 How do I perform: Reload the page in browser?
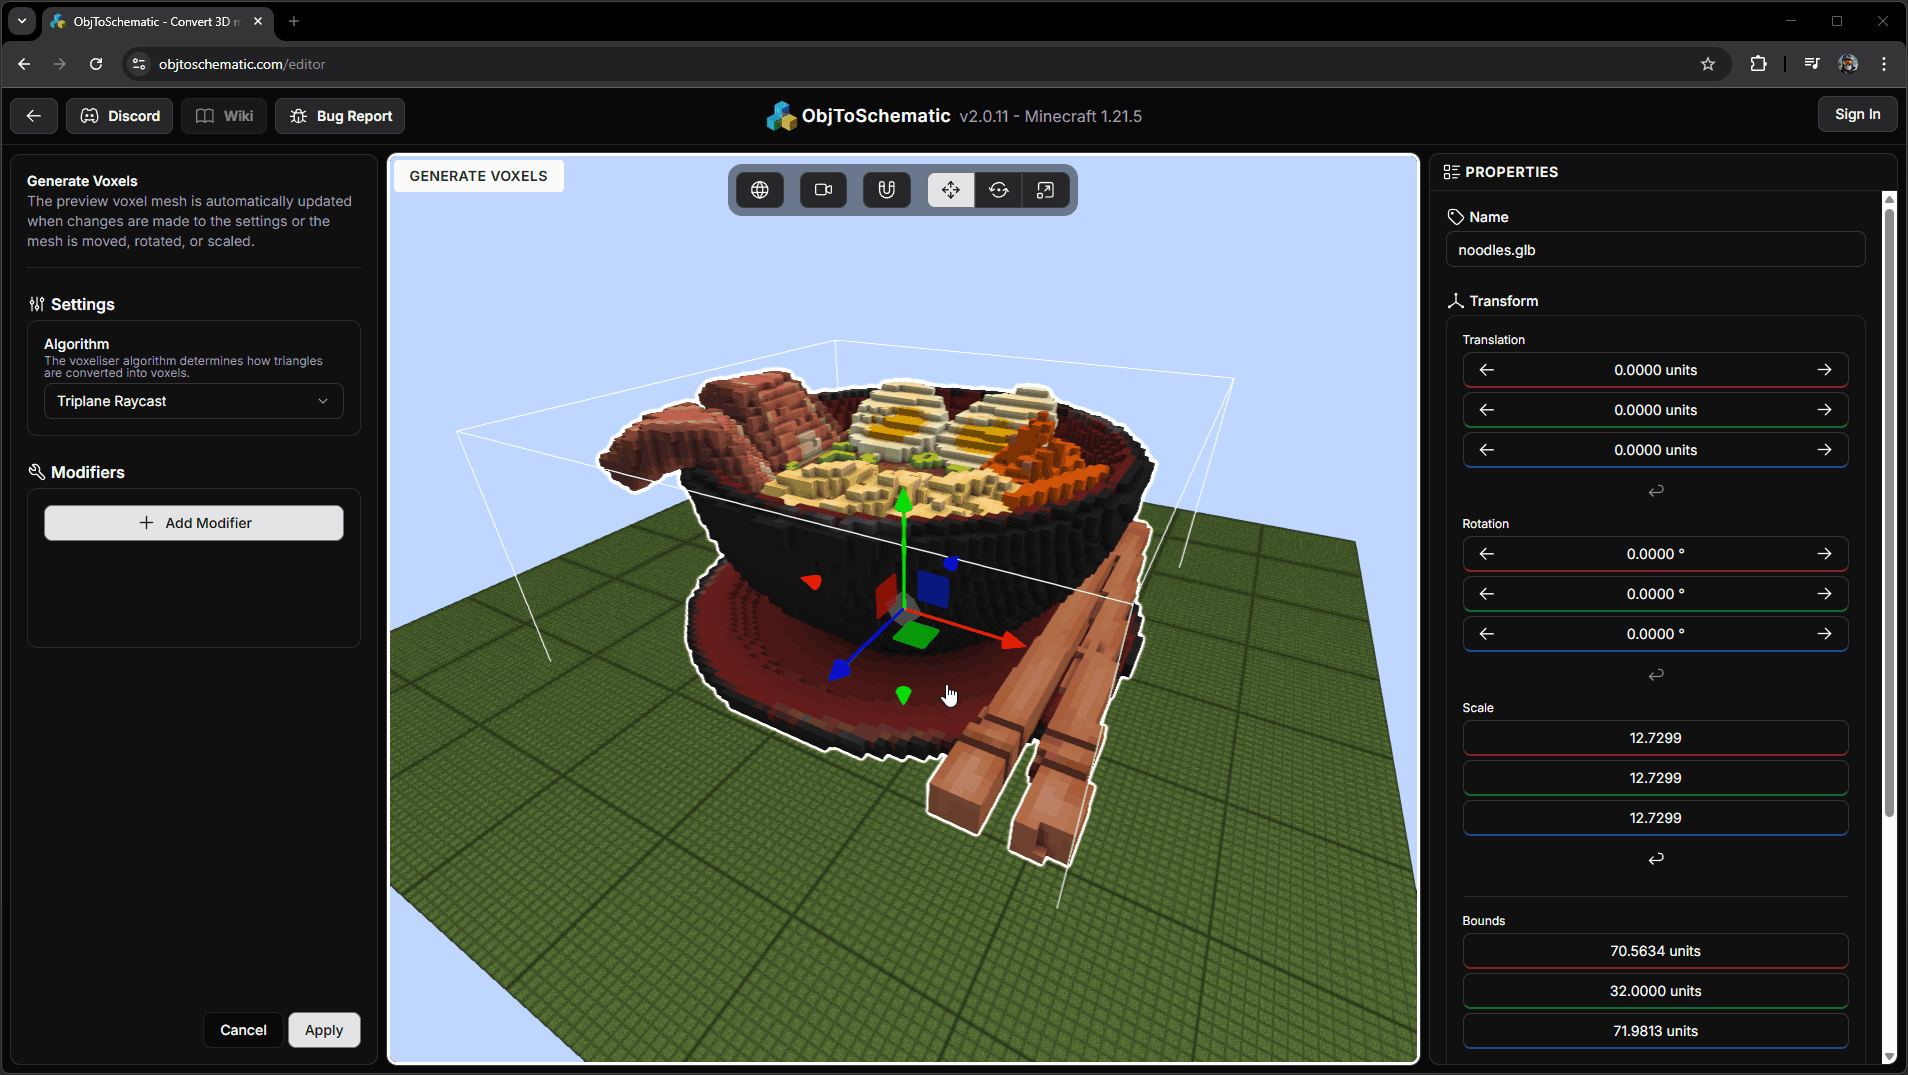[x=96, y=64]
